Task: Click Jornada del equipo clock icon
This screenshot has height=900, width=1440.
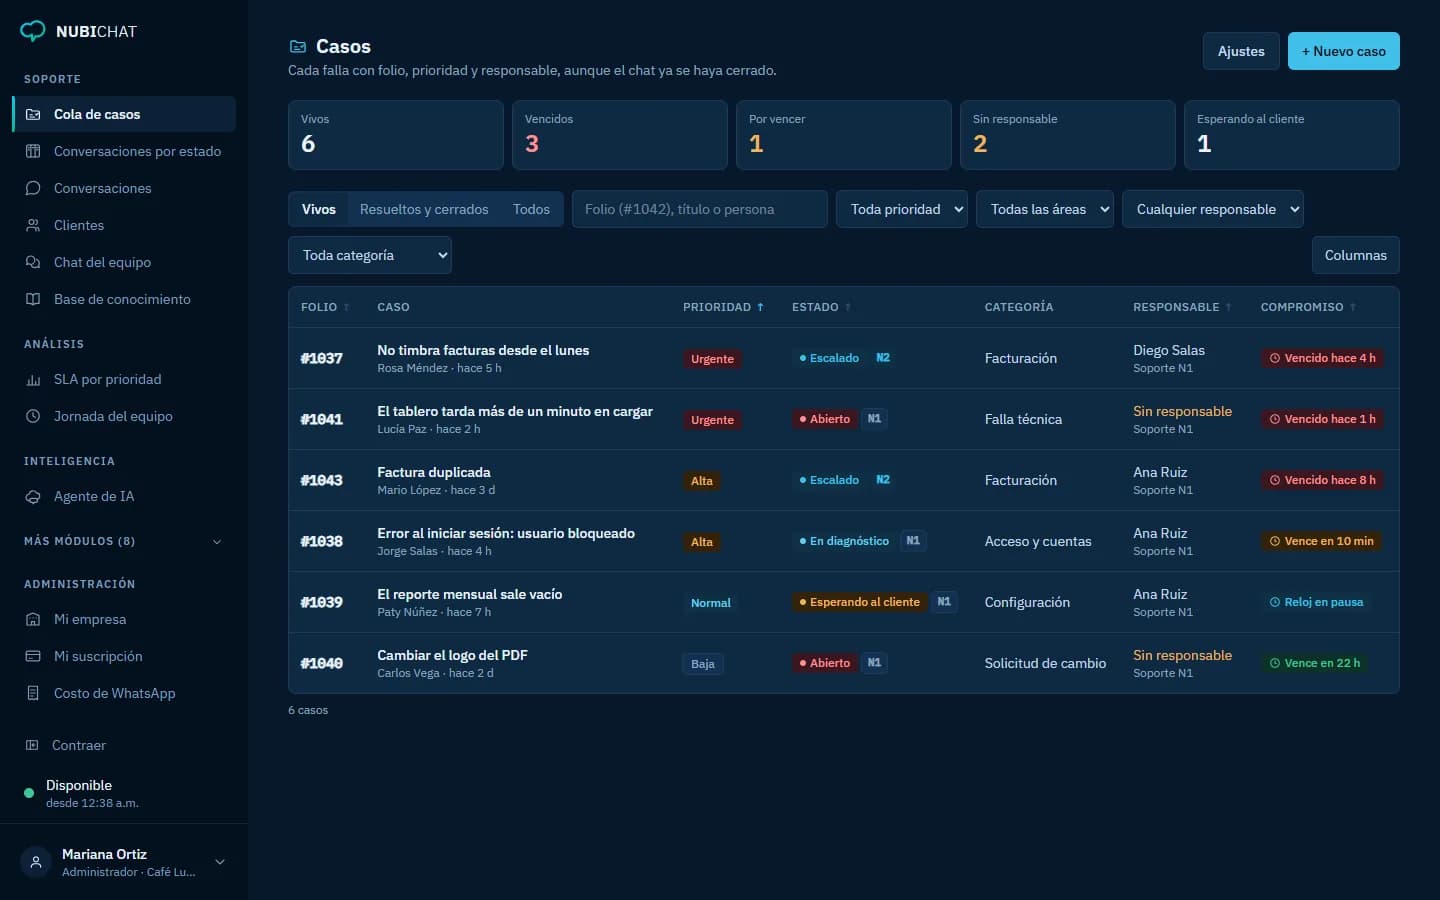Action: (33, 416)
